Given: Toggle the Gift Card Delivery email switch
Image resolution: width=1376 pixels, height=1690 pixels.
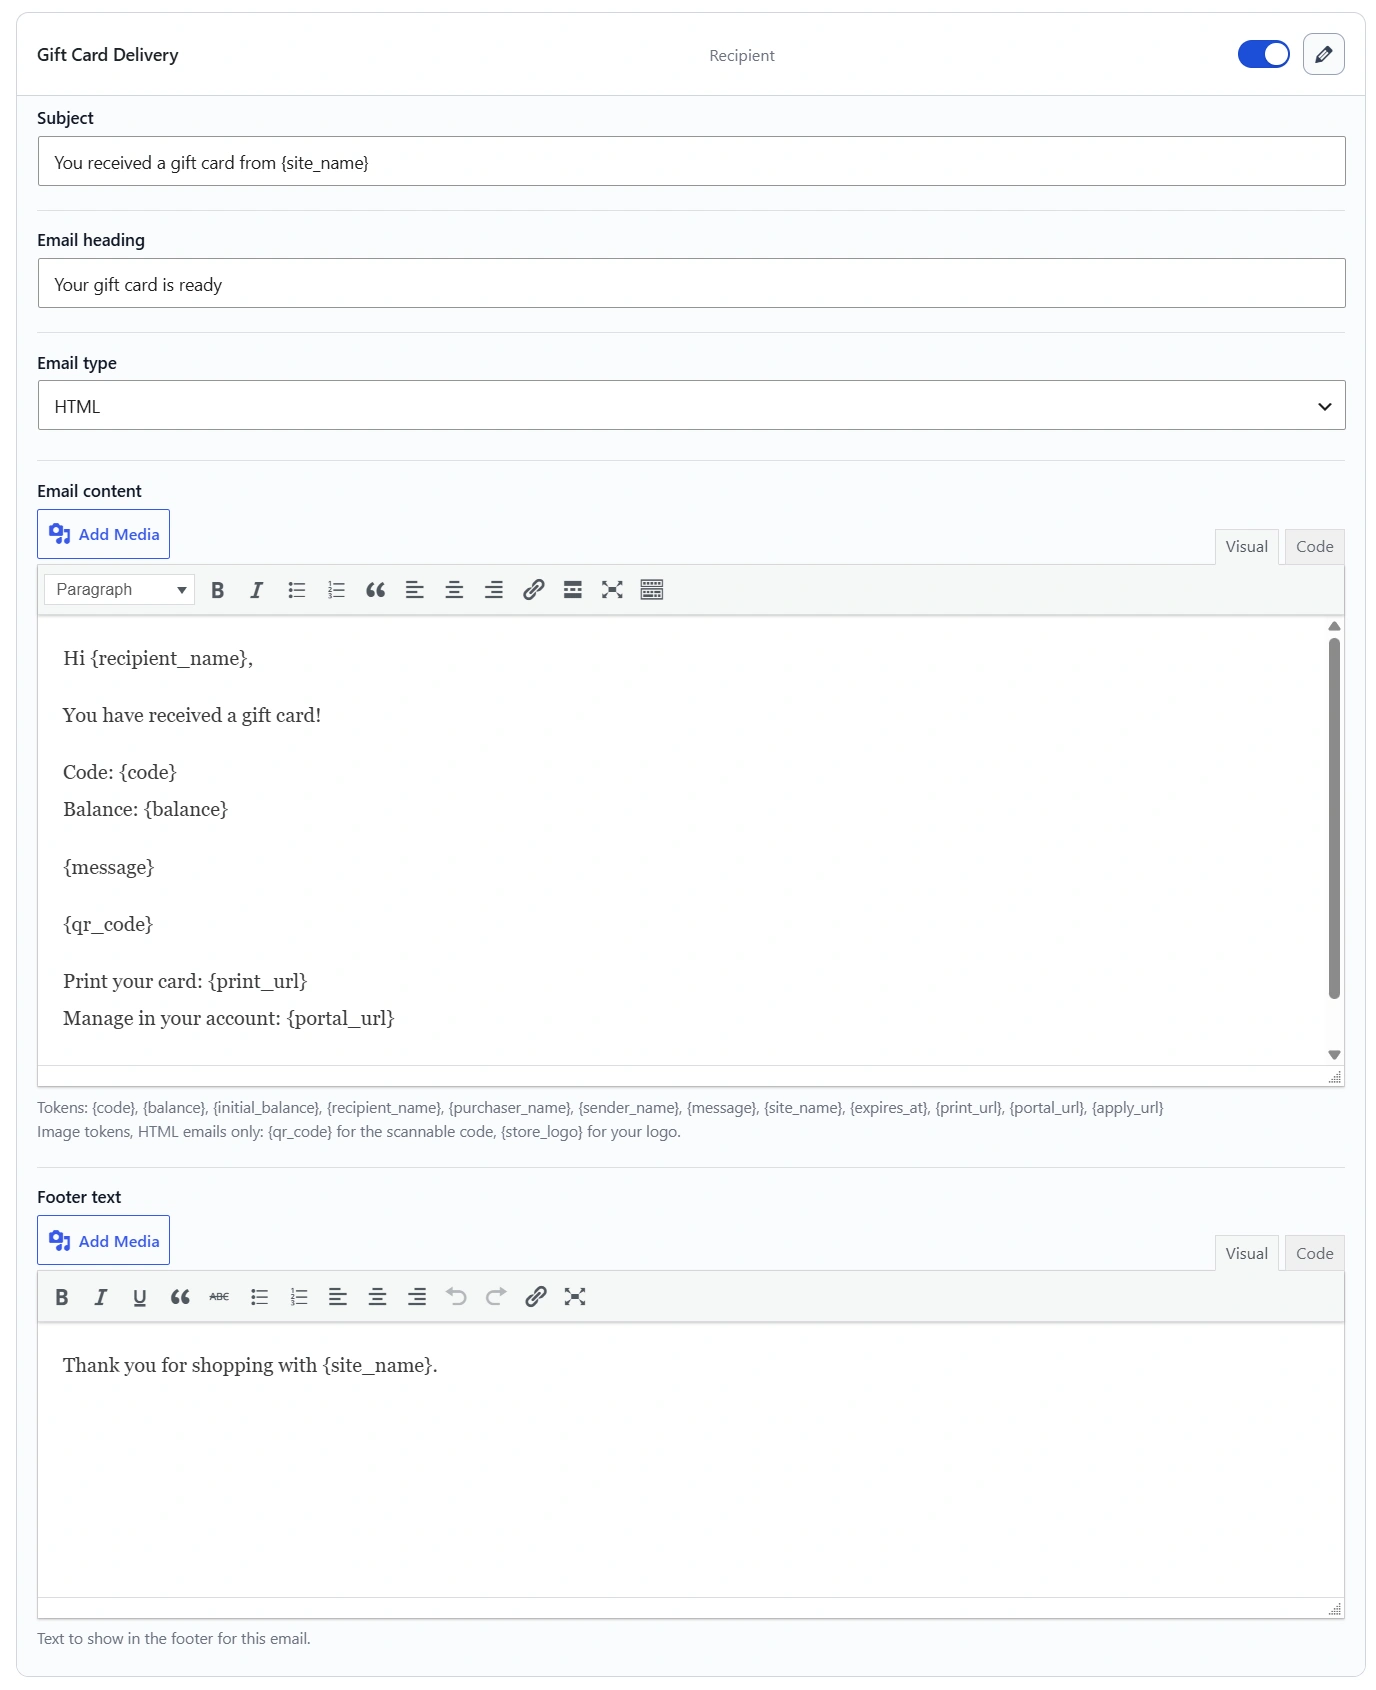Looking at the screenshot, I should click(x=1263, y=54).
